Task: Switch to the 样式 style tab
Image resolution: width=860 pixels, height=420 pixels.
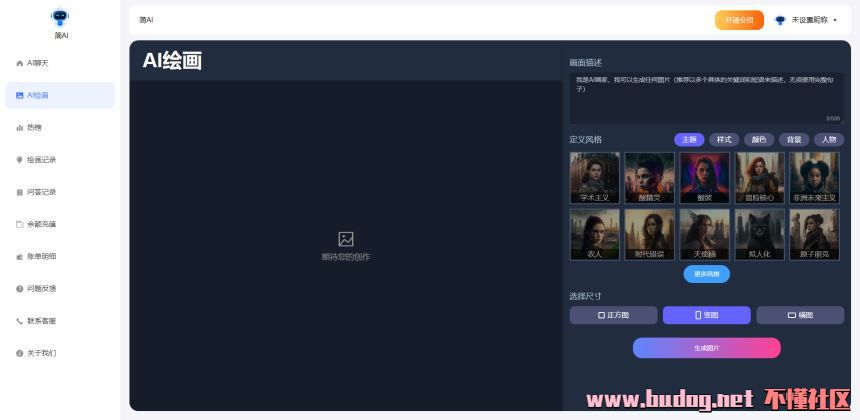Action: 724,140
